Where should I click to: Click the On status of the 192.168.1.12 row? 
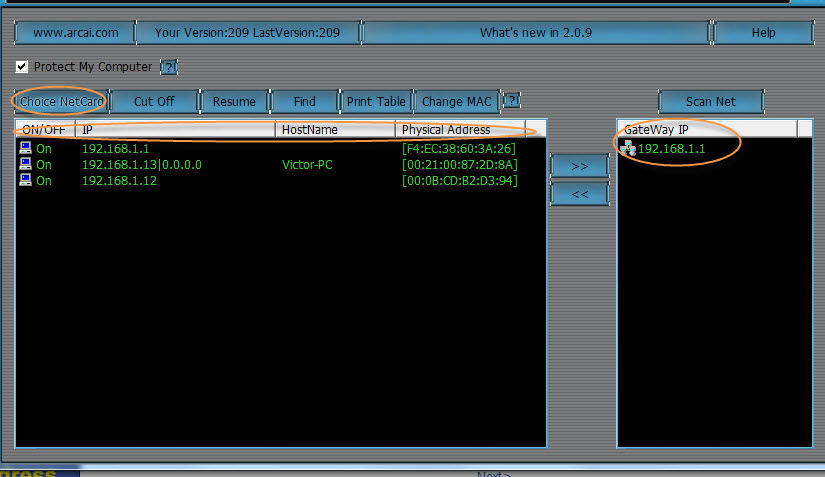click(x=44, y=180)
